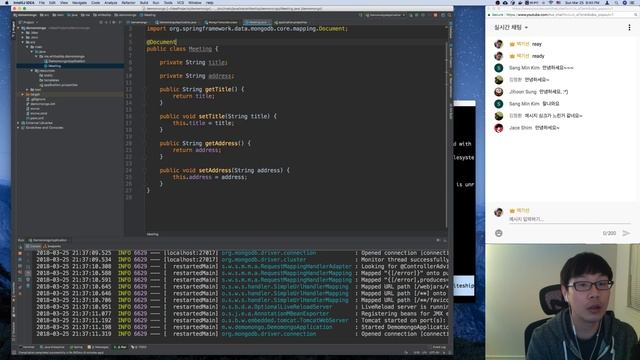Focus the chat message input field

point(569,219)
